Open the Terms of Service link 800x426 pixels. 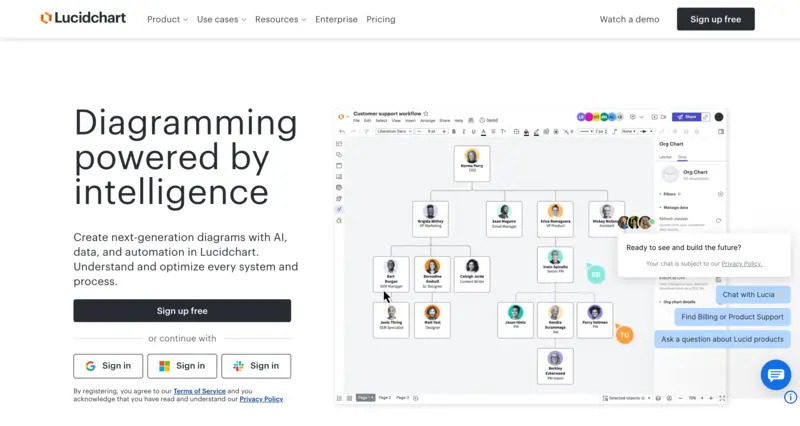pyautogui.click(x=199, y=391)
